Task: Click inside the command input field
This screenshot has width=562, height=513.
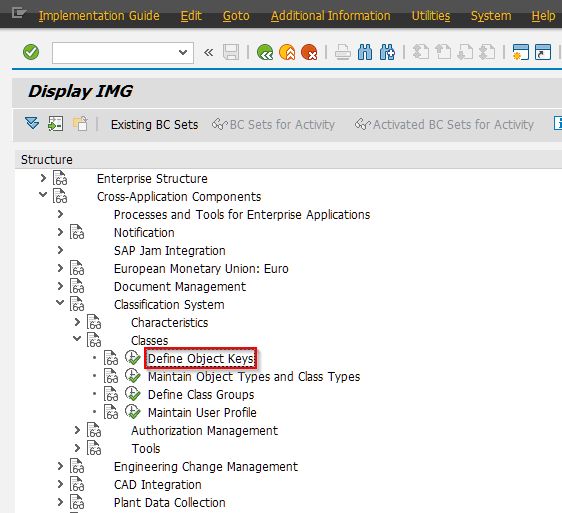Action: pos(115,53)
